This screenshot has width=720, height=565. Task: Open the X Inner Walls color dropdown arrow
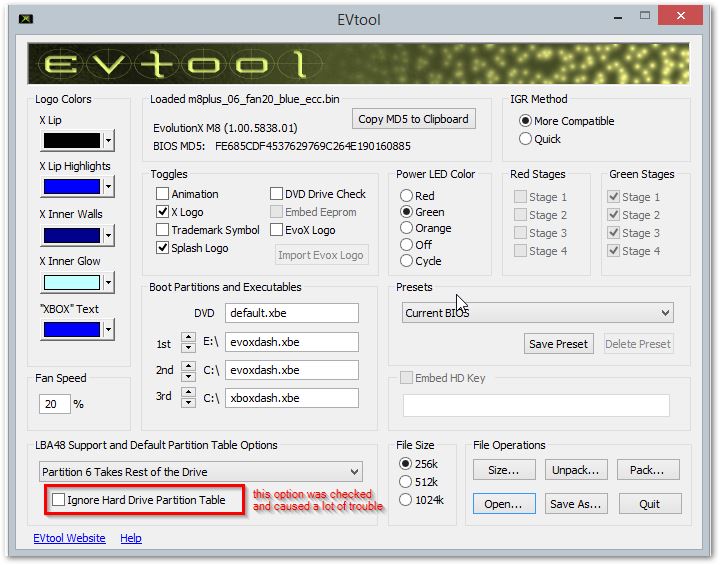[x=108, y=235]
